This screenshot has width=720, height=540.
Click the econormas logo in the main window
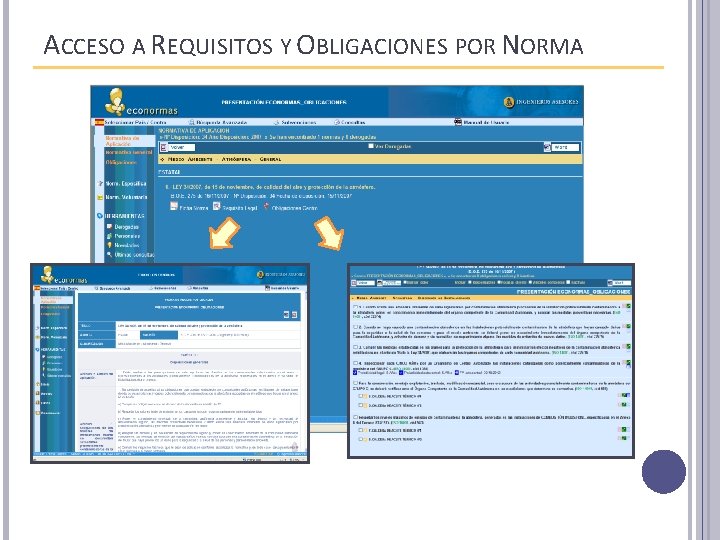coord(141,103)
